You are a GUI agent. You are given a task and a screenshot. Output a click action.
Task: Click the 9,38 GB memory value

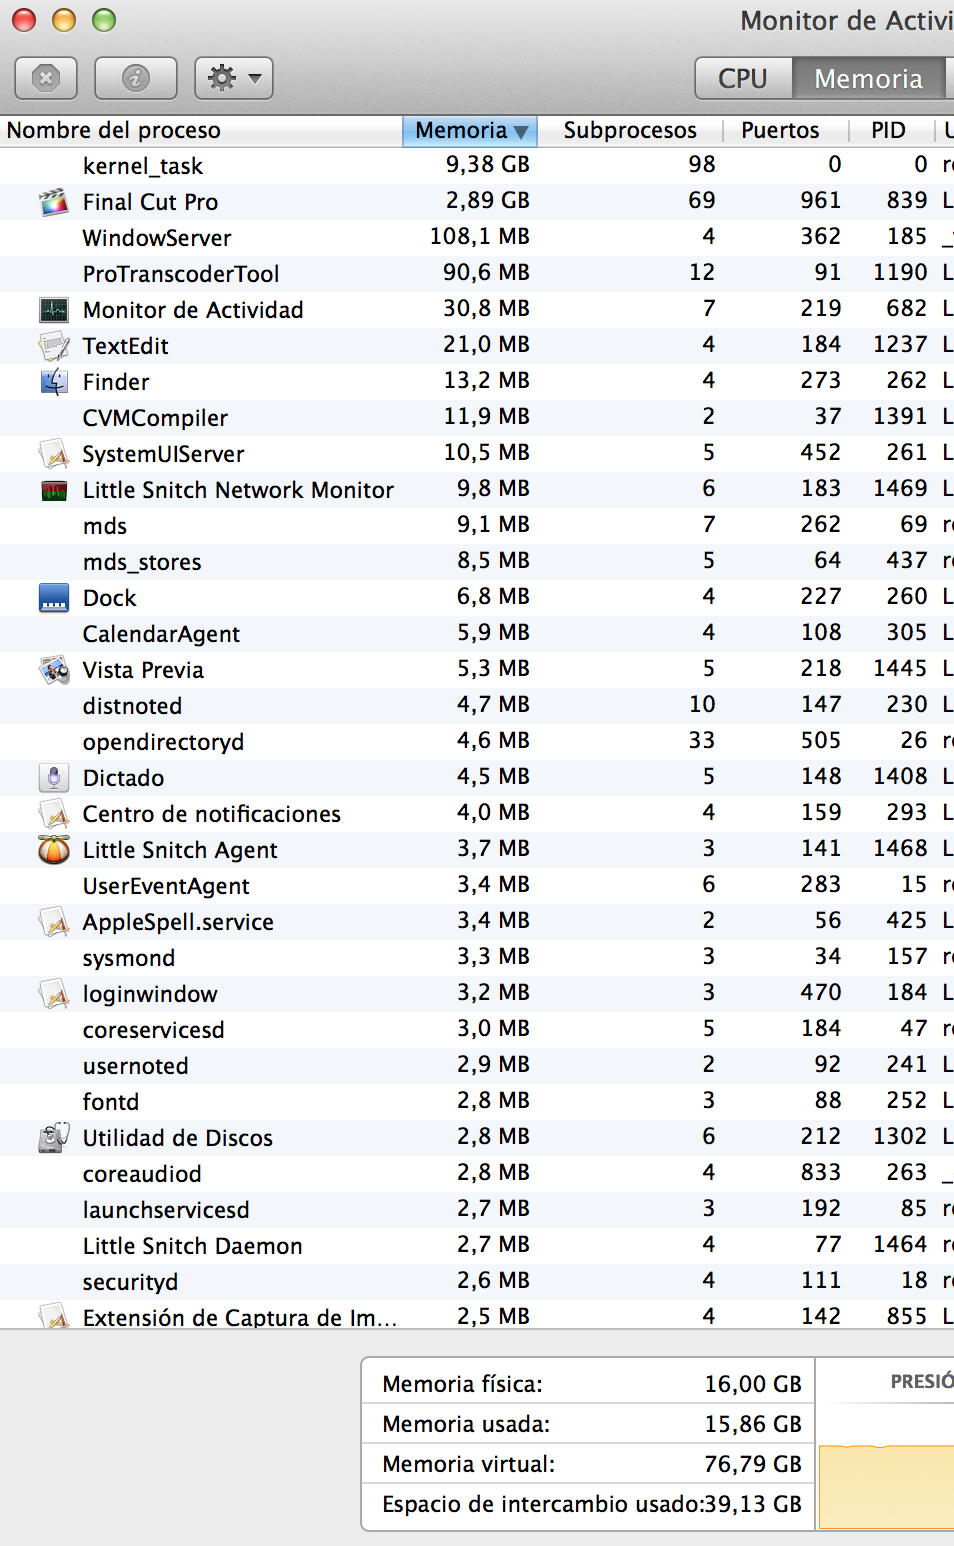click(488, 164)
